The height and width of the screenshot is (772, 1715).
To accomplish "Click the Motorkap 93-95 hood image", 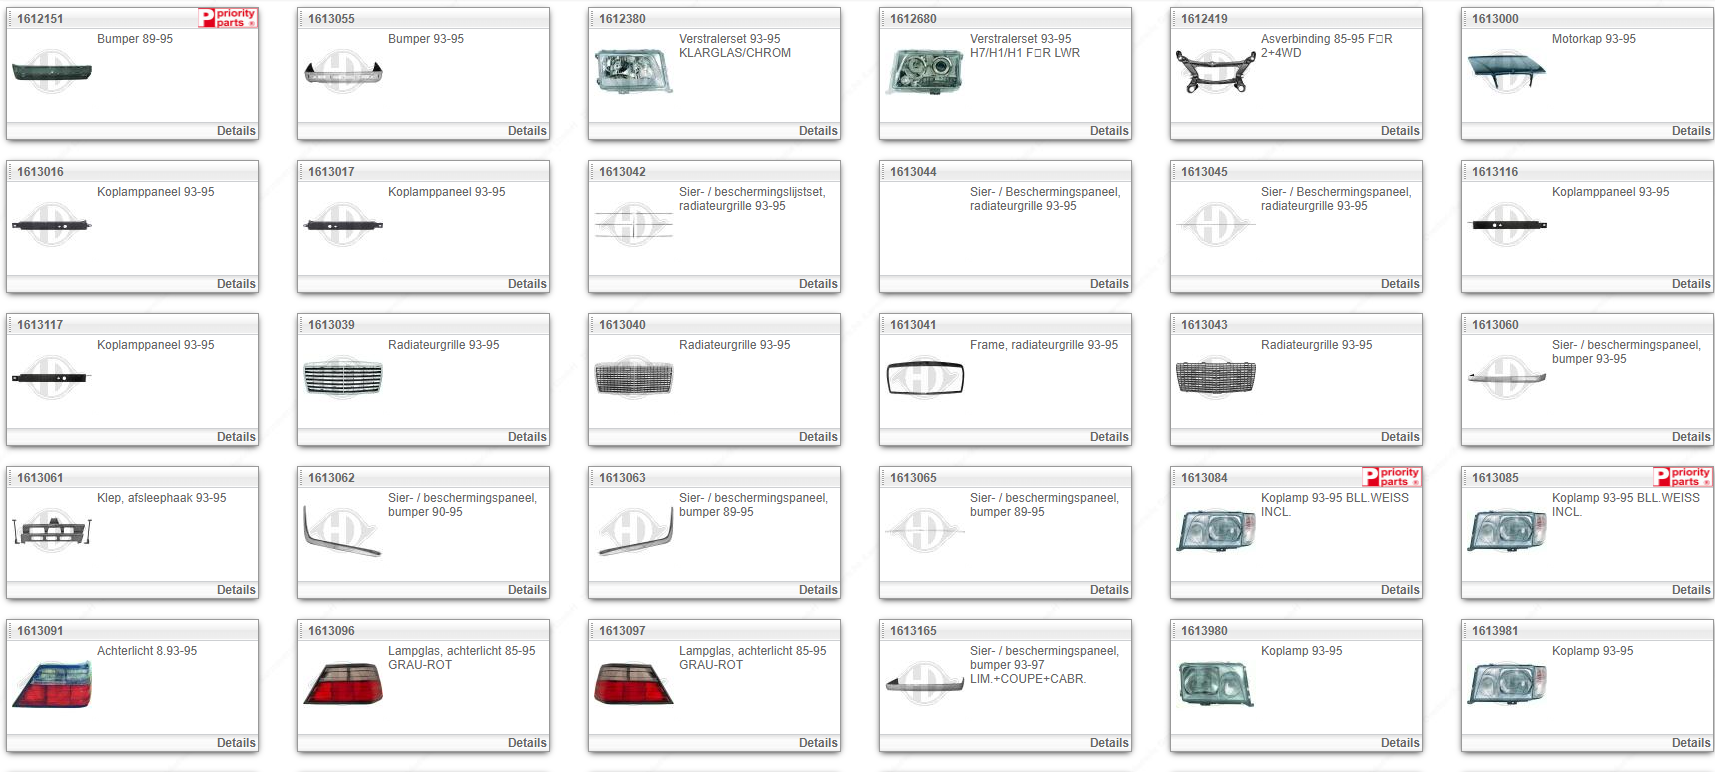I will 1506,71.
